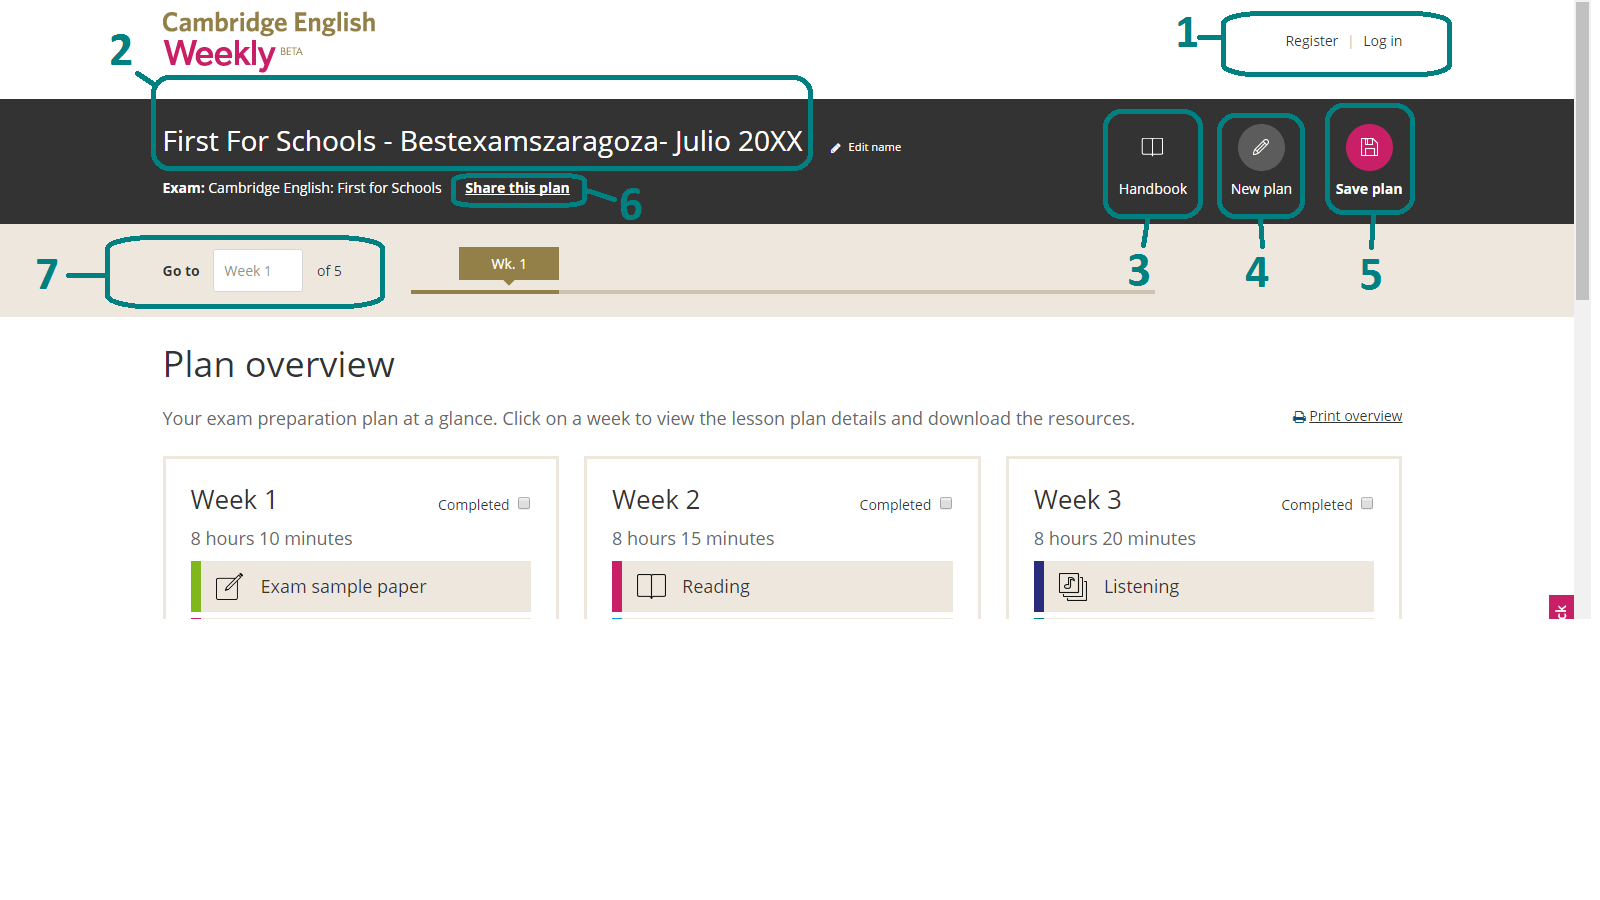Click the pink feedback tab at right edge
1600x900 pixels.
tap(1561, 607)
